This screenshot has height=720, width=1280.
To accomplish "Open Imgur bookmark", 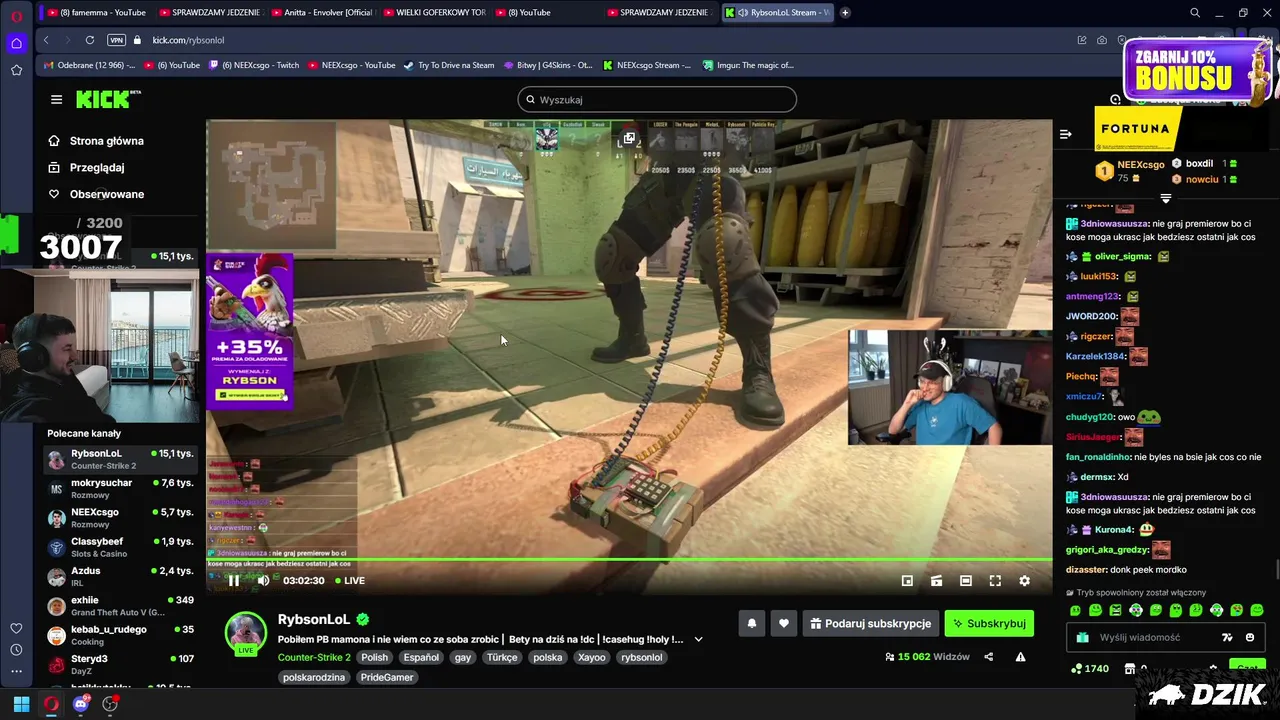I will 748,65.
